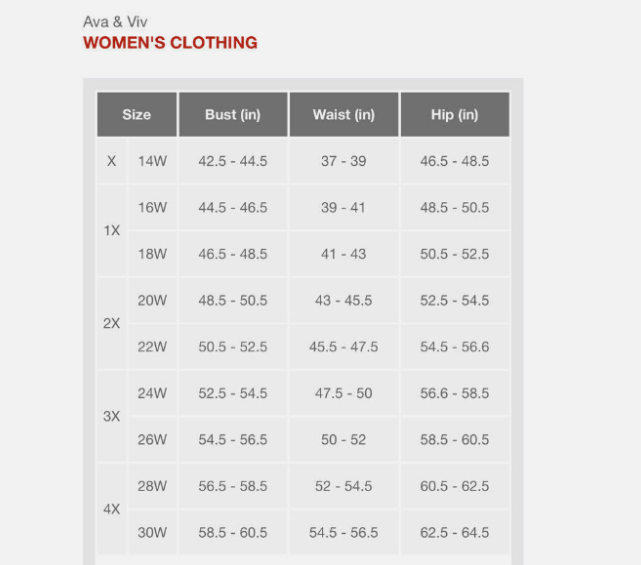Click the waist value 39 - 41

(x=344, y=208)
